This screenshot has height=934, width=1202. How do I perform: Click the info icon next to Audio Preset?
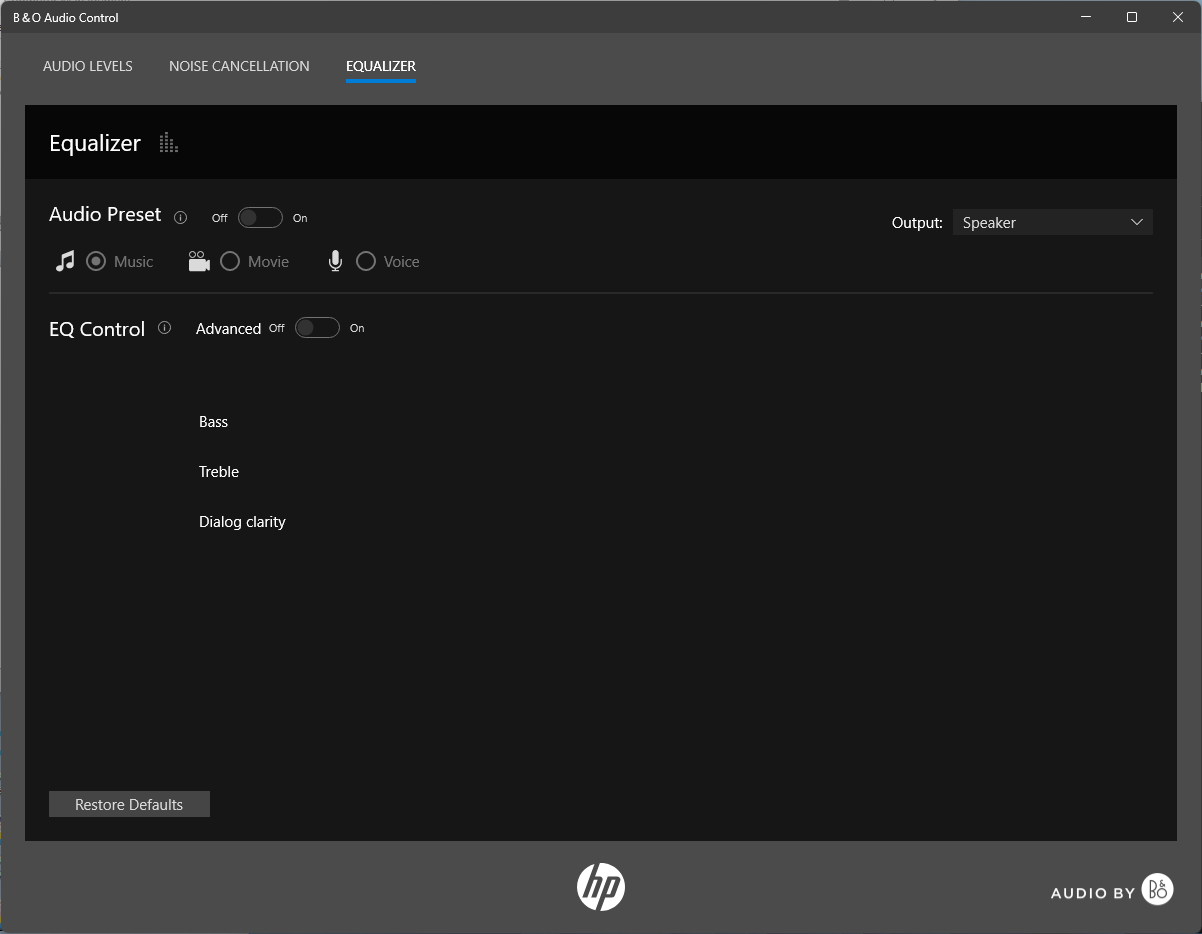181,218
